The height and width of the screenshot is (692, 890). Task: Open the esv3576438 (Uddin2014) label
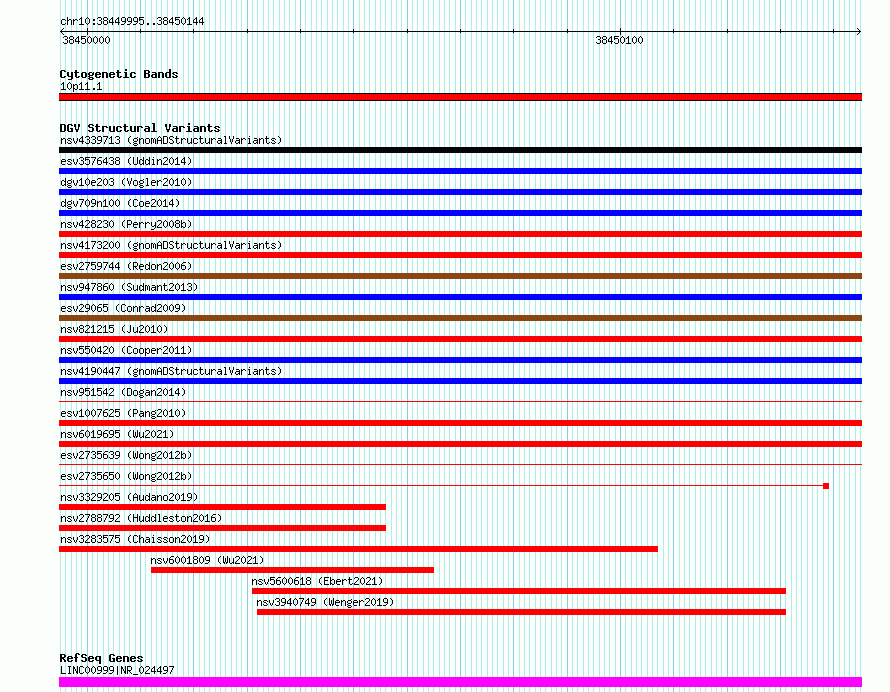126,161
